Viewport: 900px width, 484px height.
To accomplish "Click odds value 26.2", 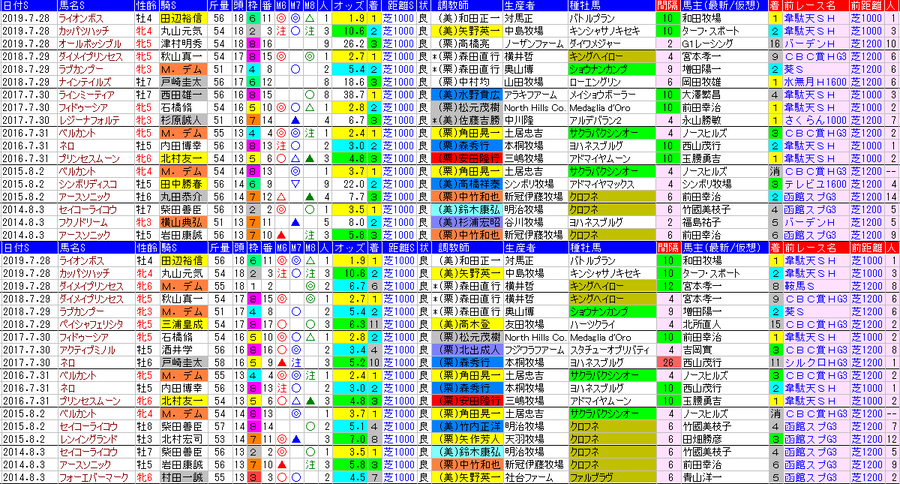I will coord(349,44).
